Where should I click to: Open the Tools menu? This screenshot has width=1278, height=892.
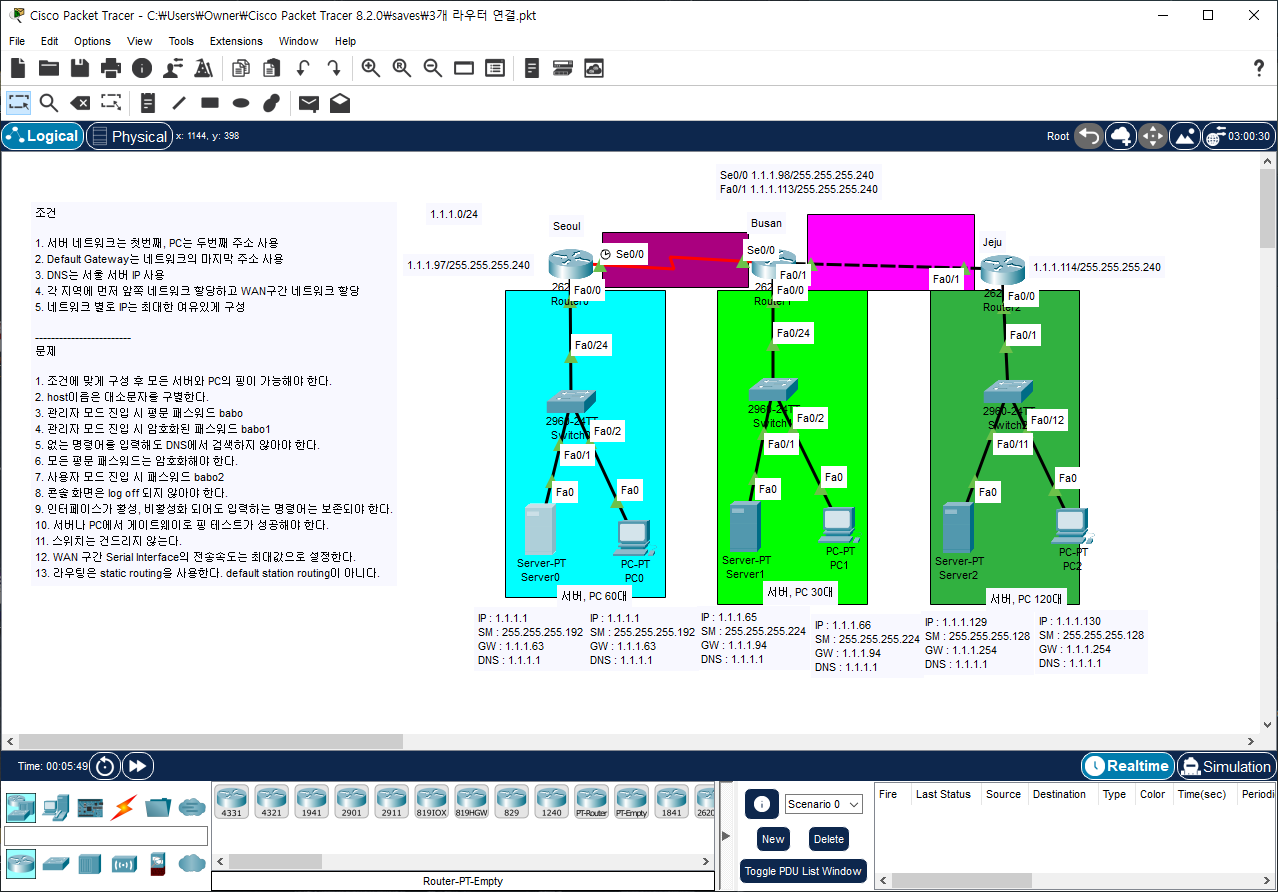tap(181, 41)
